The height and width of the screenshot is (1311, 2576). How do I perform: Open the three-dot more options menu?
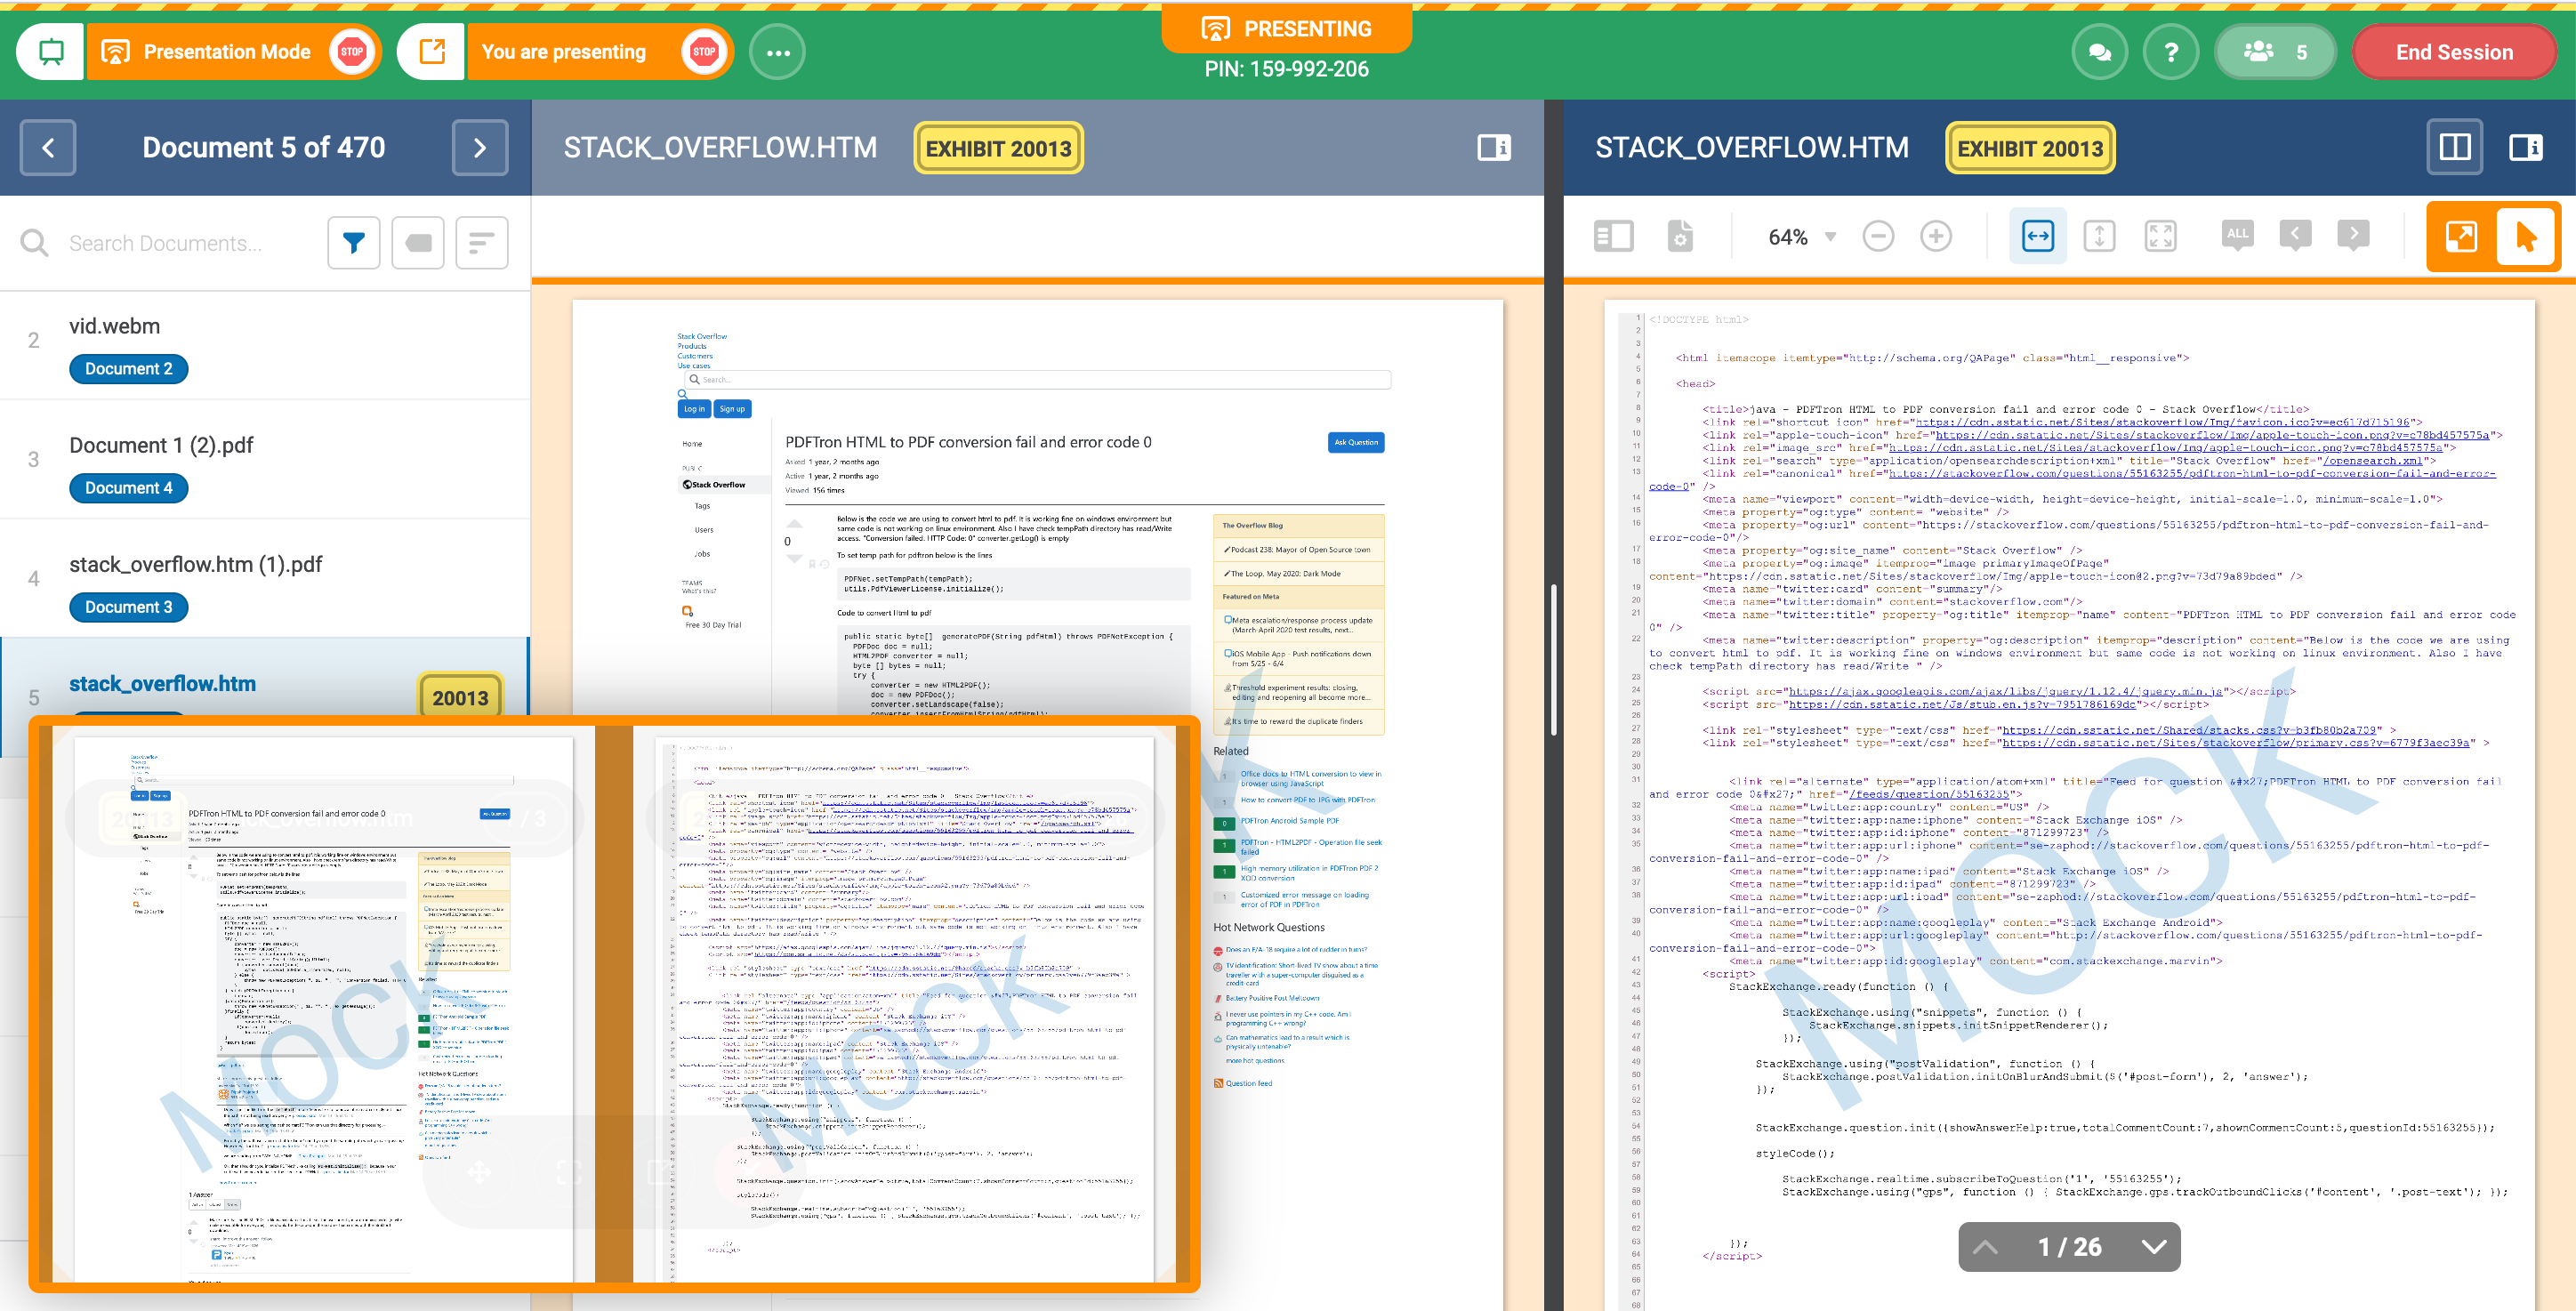[778, 52]
